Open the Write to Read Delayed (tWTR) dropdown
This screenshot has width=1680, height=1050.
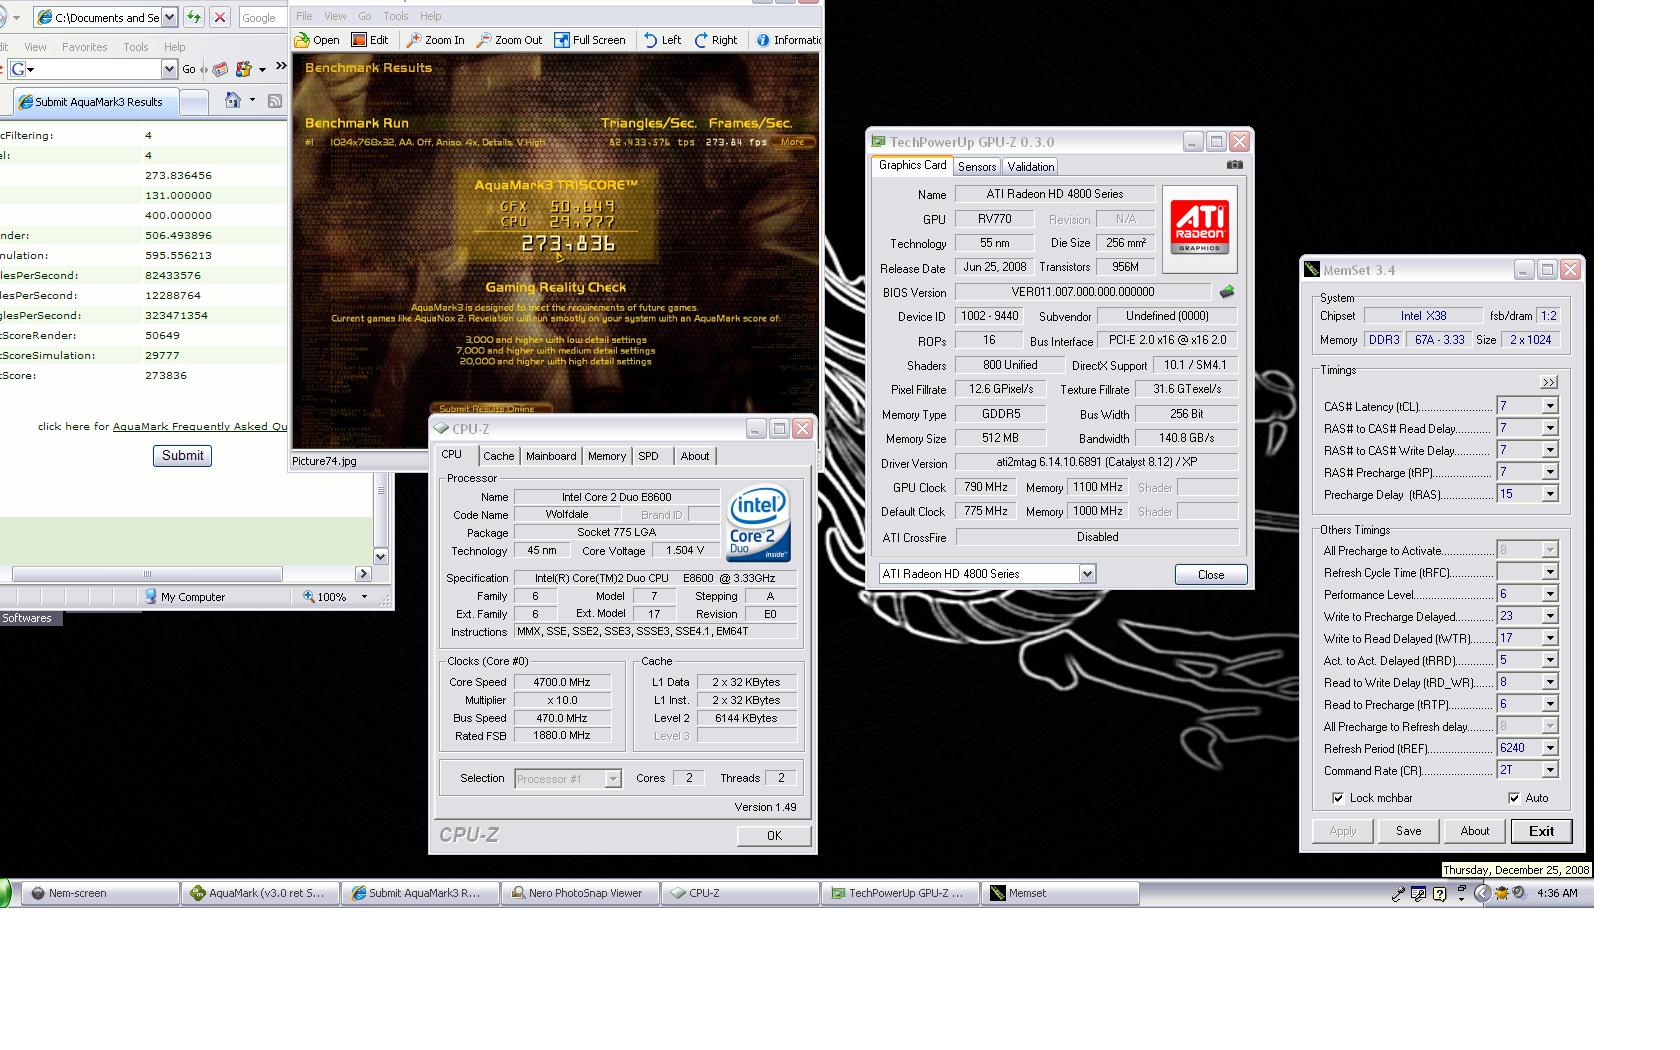tap(1549, 638)
